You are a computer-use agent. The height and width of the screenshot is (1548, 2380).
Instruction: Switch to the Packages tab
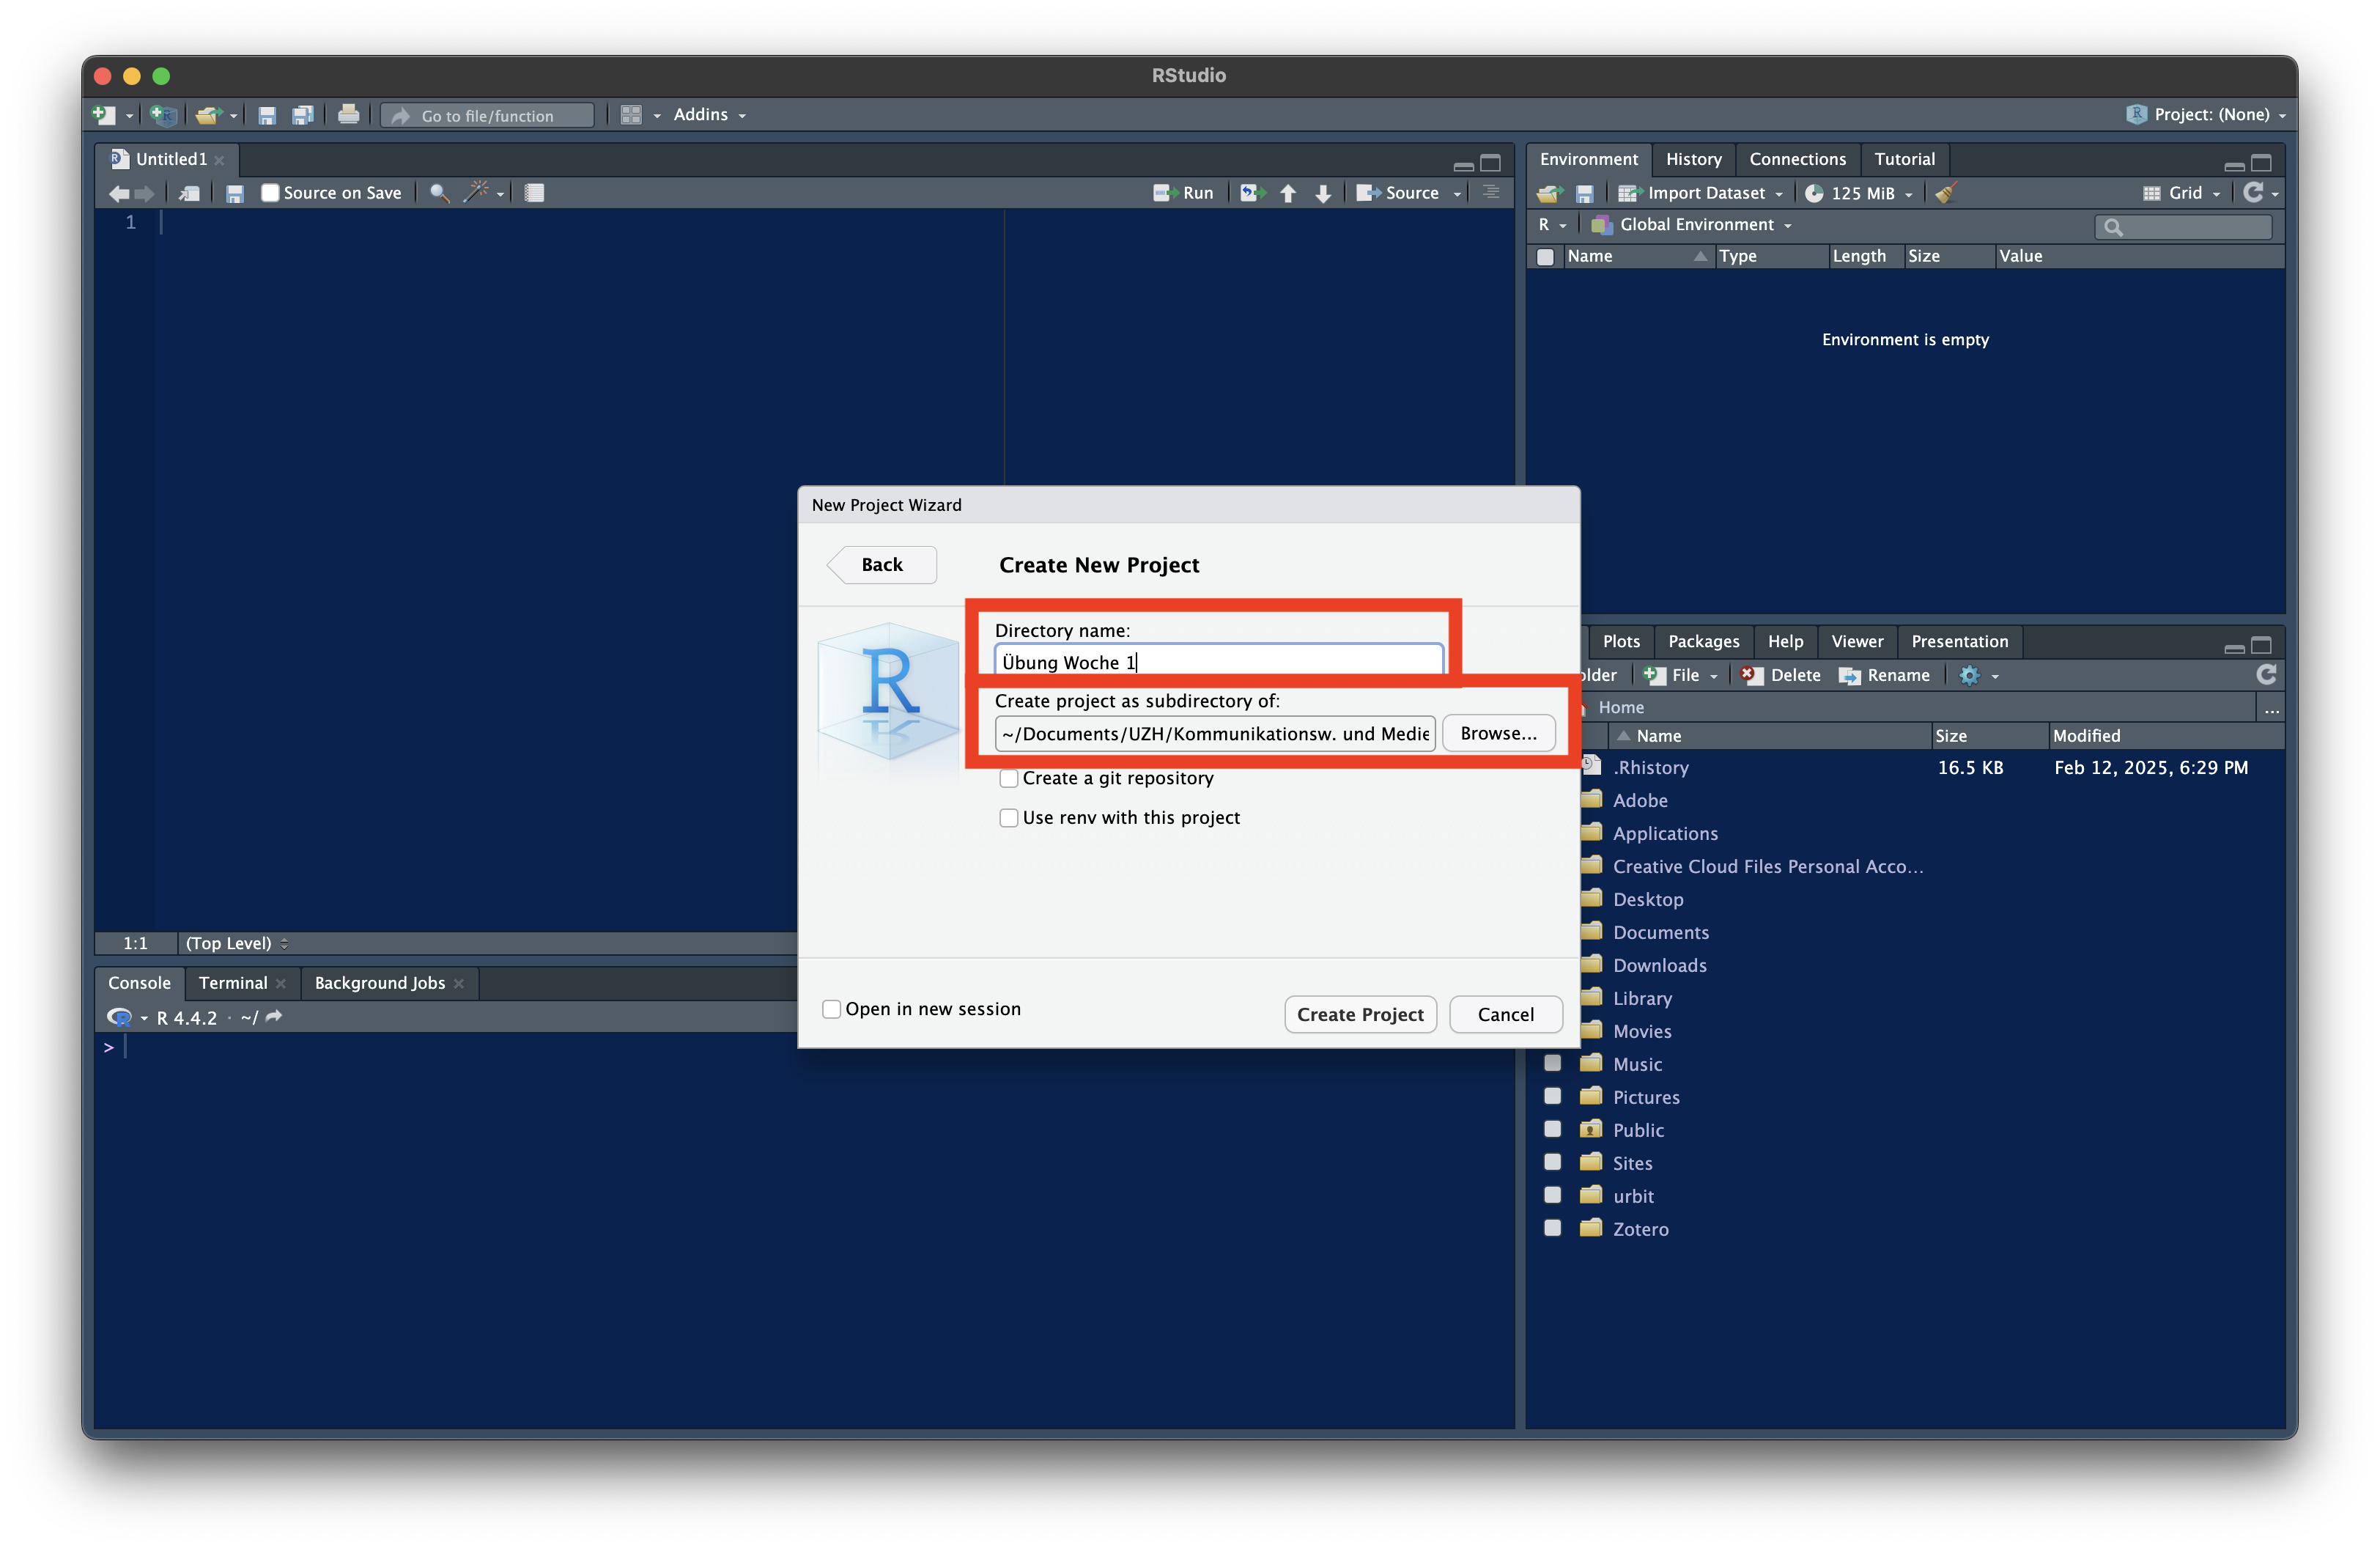point(1703,641)
